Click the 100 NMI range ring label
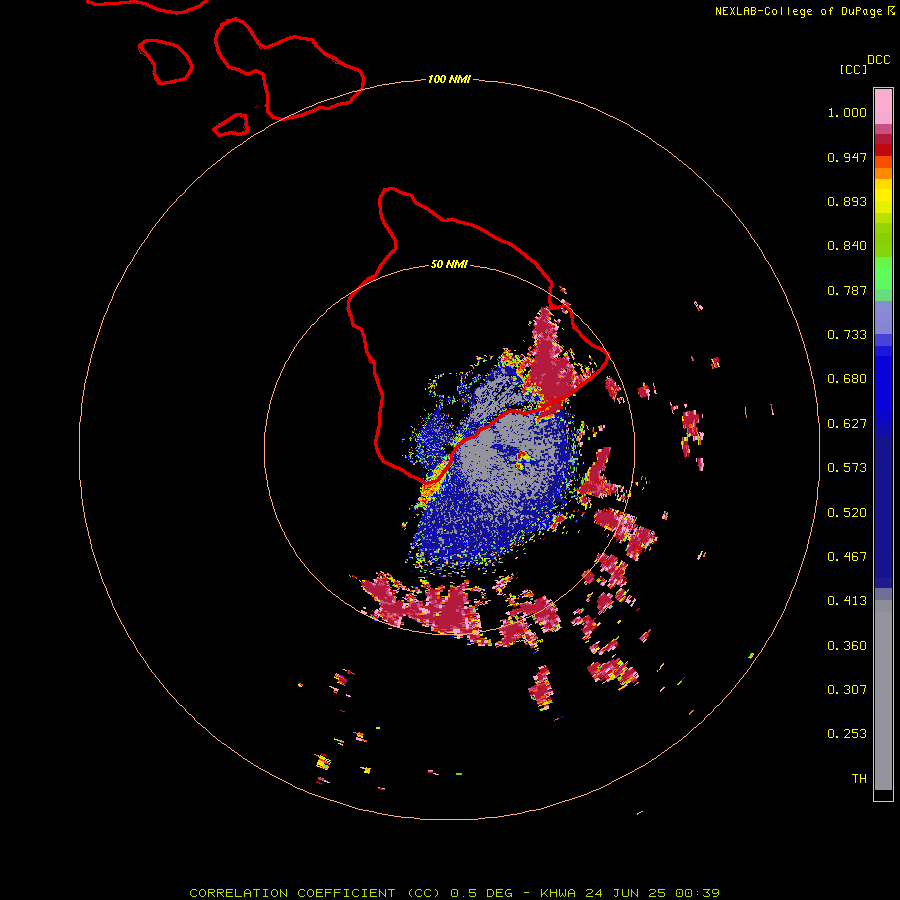The height and width of the screenshot is (900, 900). click(x=449, y=79)
